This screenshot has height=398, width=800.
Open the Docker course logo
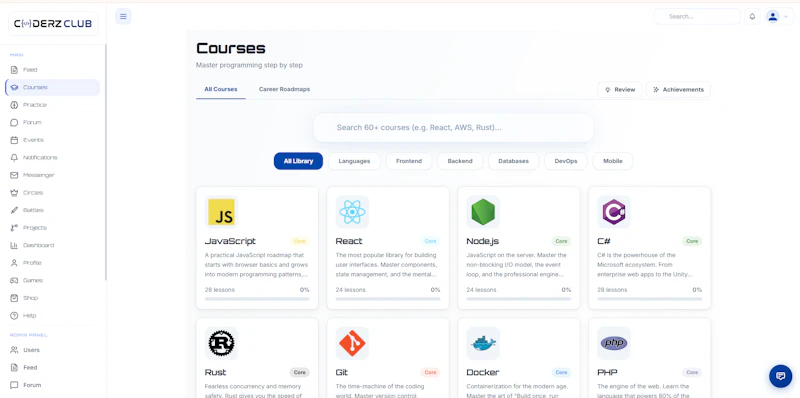tap(483, 343)
